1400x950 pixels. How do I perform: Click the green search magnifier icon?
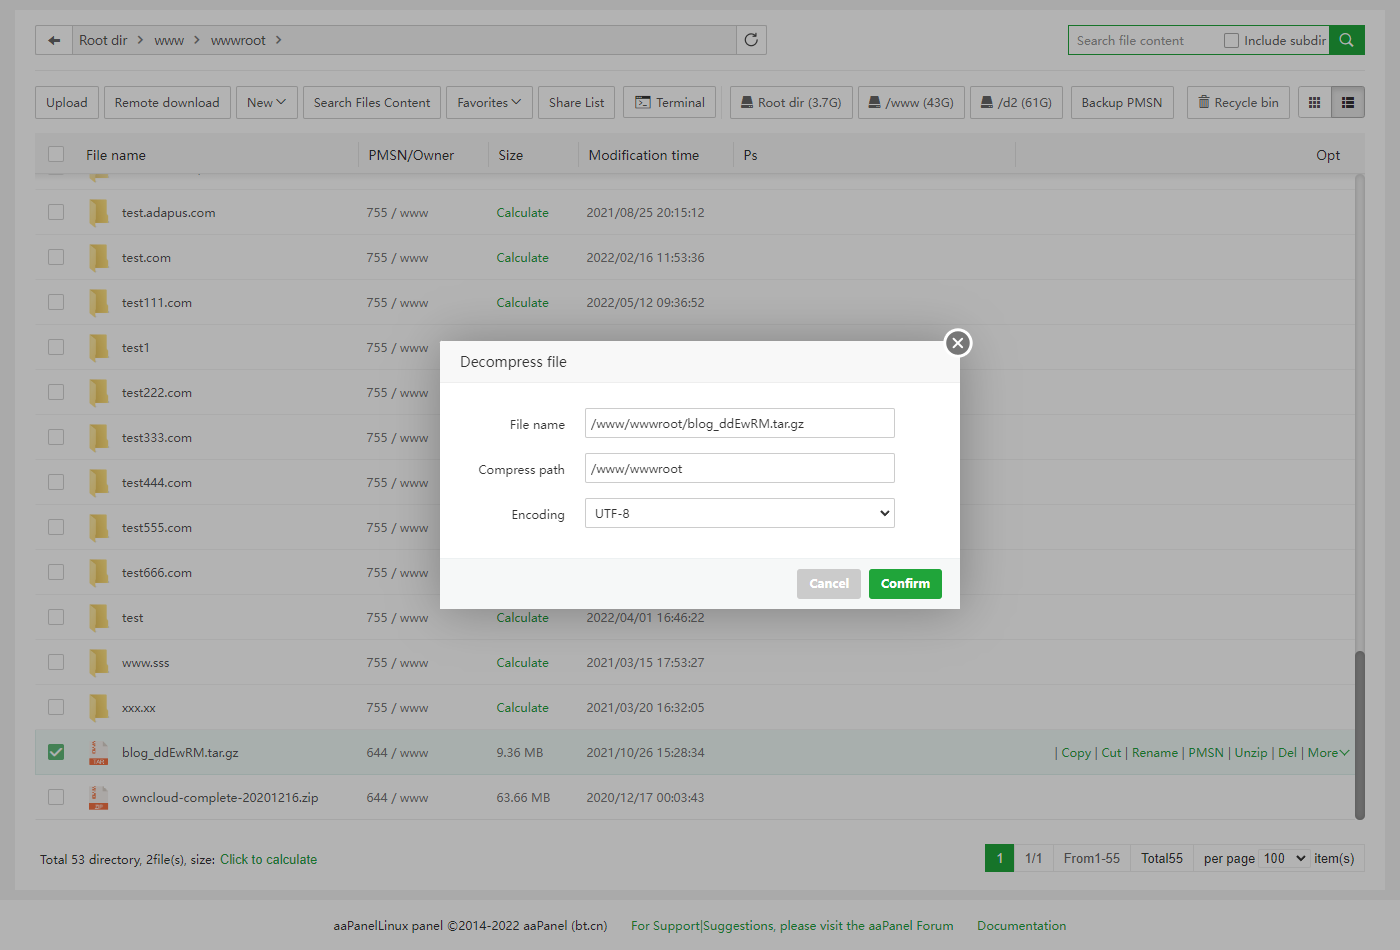[1346, 40]
